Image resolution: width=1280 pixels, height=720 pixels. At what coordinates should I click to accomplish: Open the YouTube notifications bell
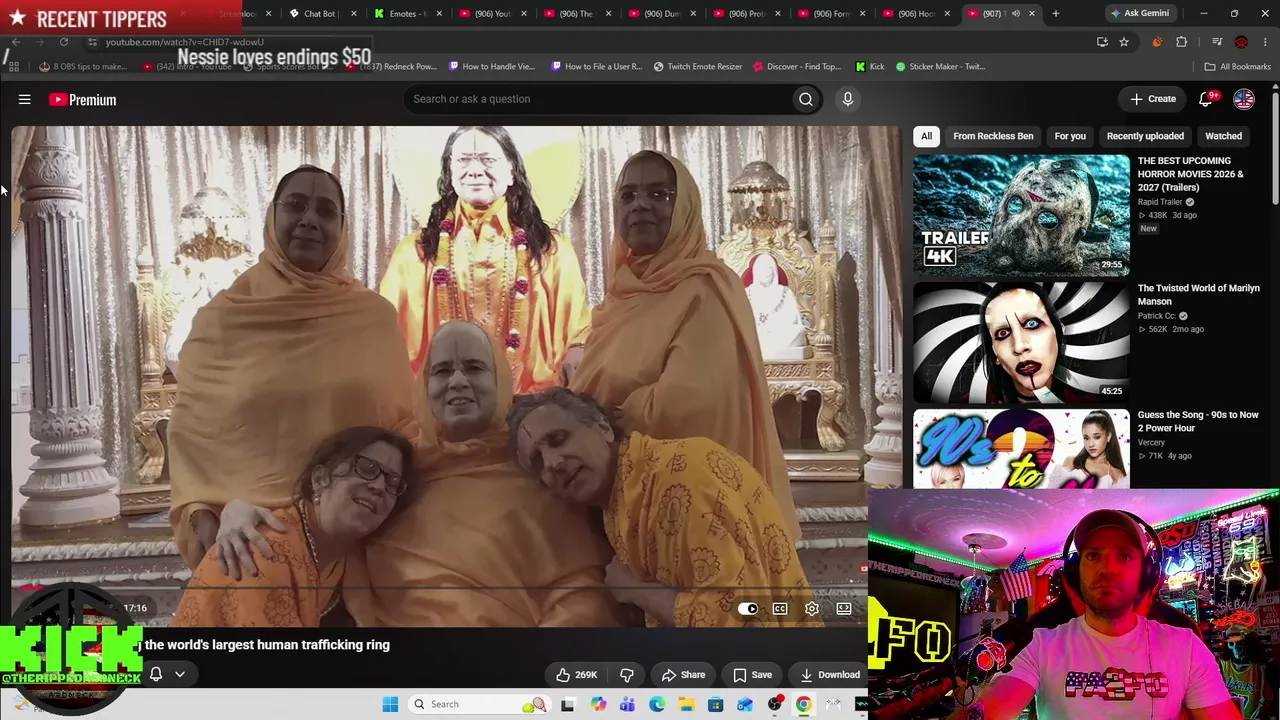click(1206, 99)
